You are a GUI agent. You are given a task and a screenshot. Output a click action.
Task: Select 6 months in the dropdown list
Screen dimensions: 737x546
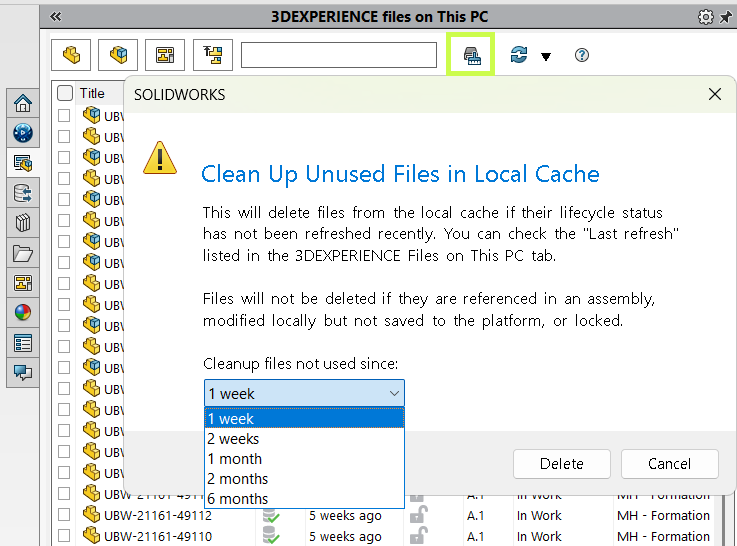pyautogui.click(x=304, y=498)
